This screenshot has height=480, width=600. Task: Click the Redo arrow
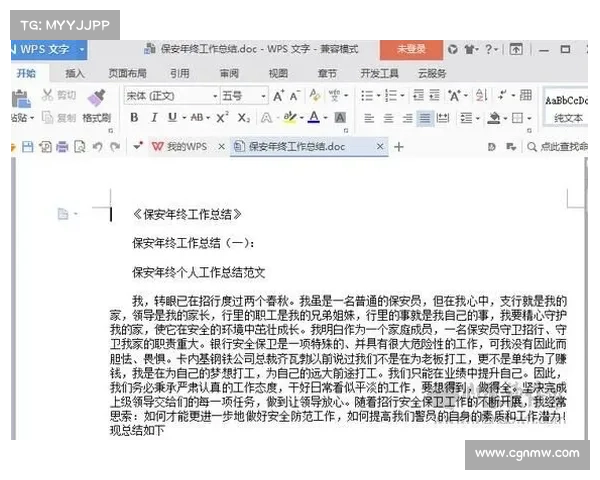[x=115, y=147]
